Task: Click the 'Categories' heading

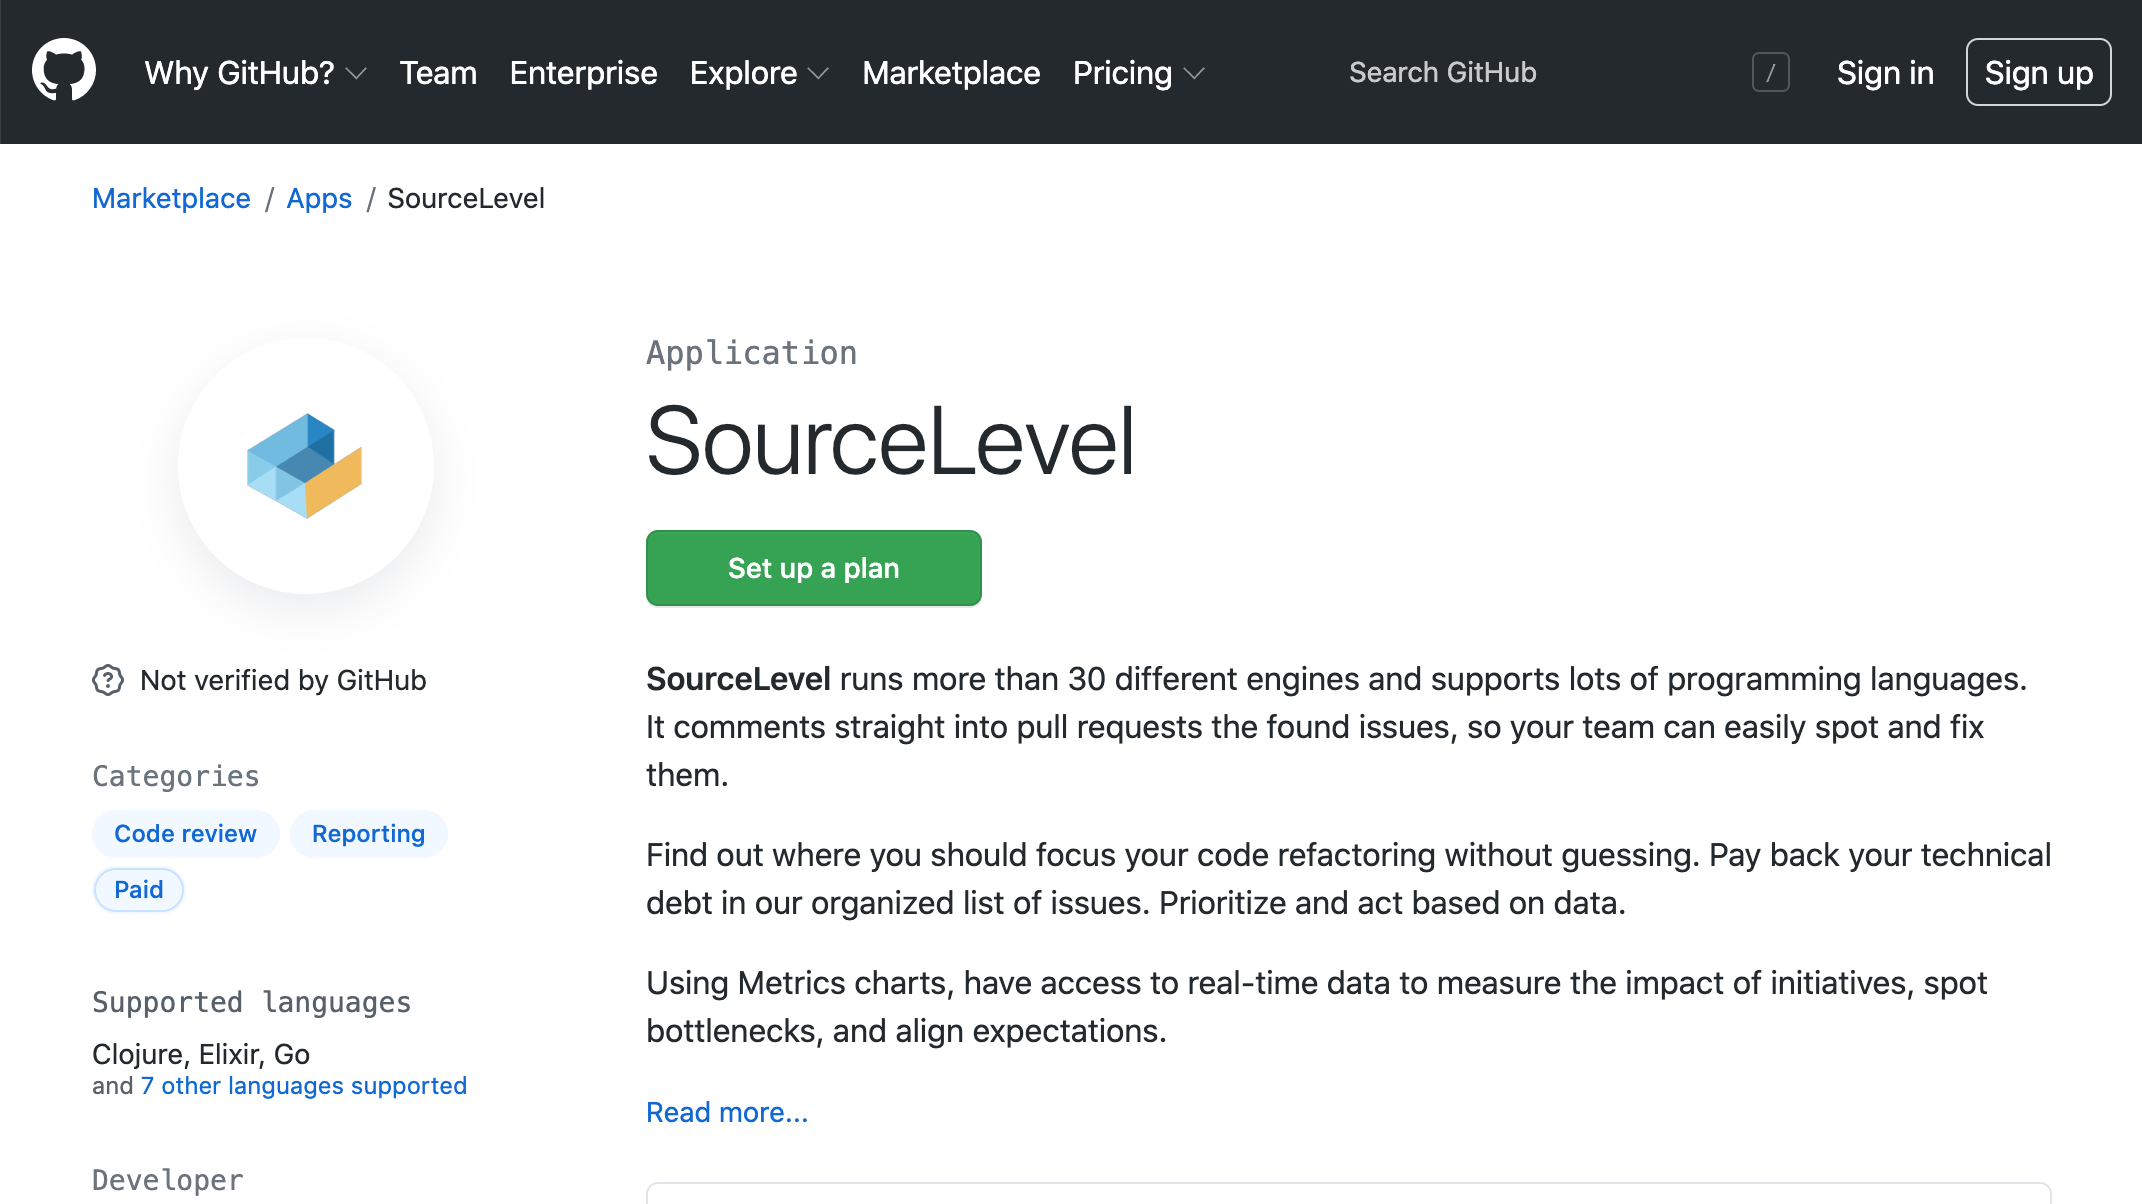Action: pos(176,776)
